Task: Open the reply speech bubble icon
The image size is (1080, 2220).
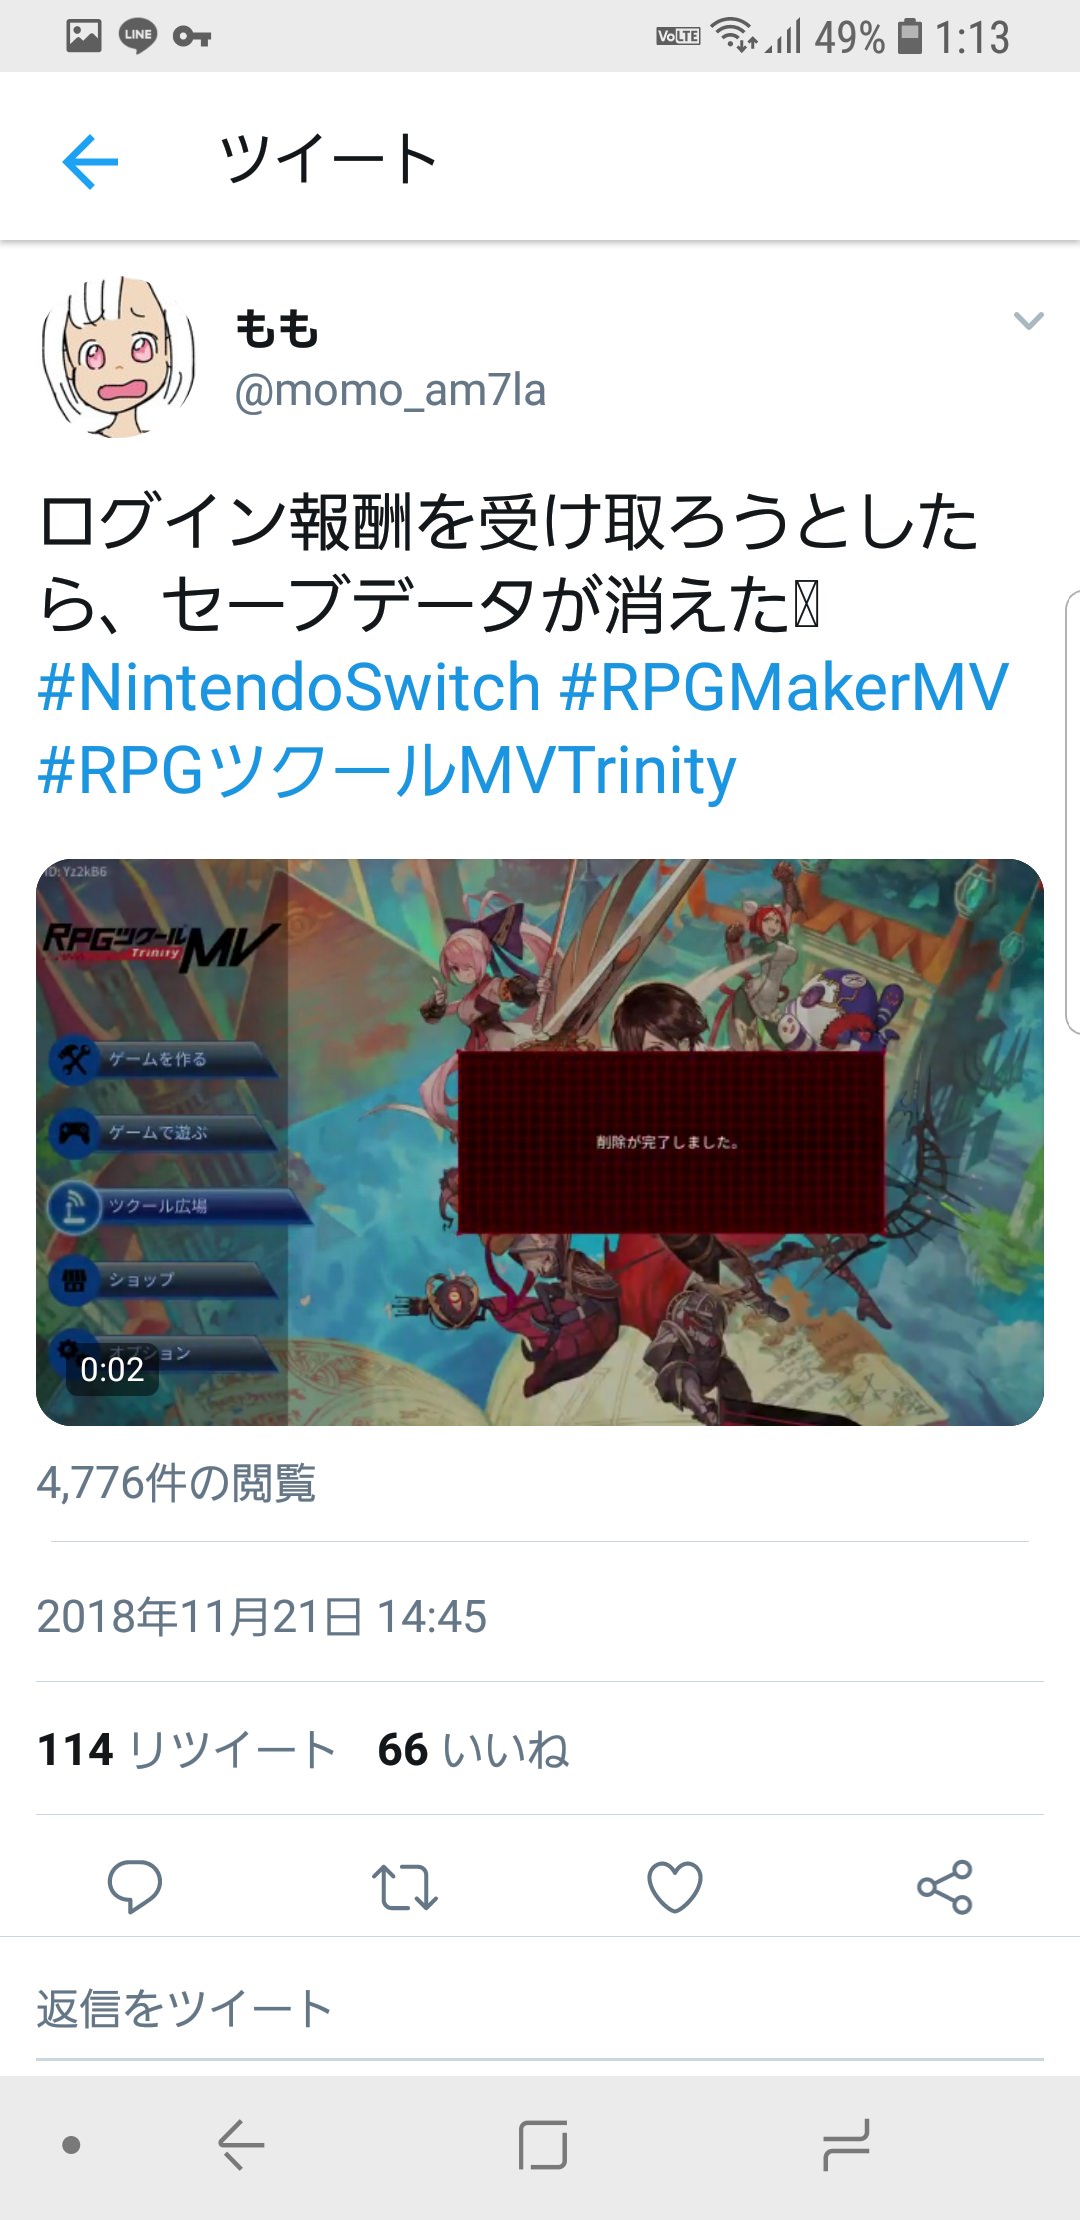Action: [134, 1887]
